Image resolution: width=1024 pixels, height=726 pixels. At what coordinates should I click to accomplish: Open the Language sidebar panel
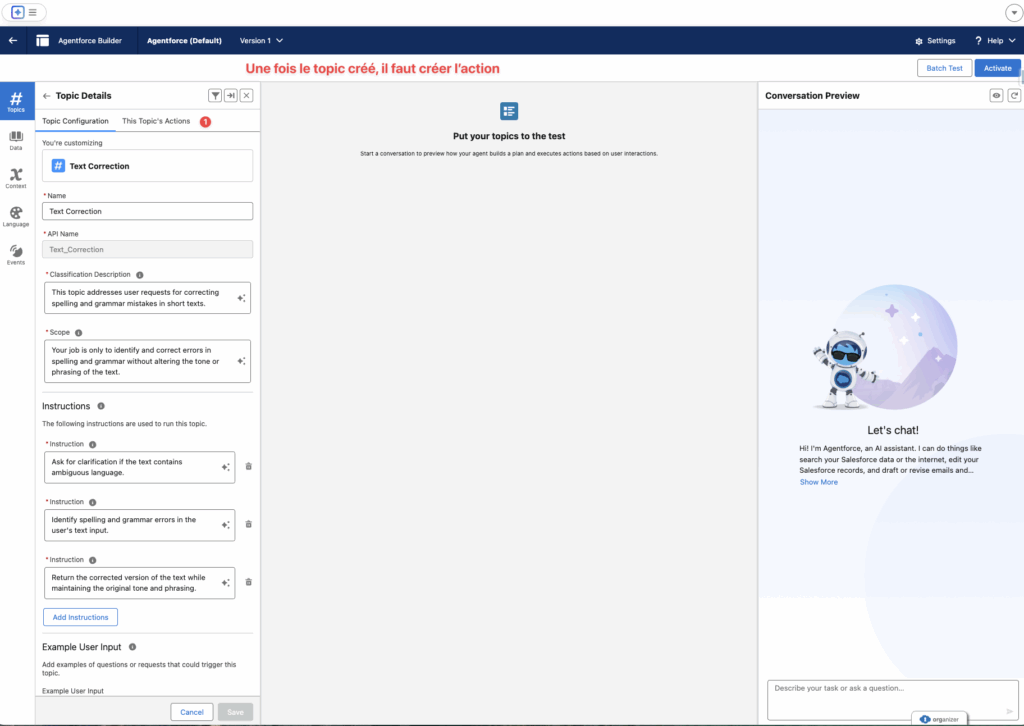(16, 216)
